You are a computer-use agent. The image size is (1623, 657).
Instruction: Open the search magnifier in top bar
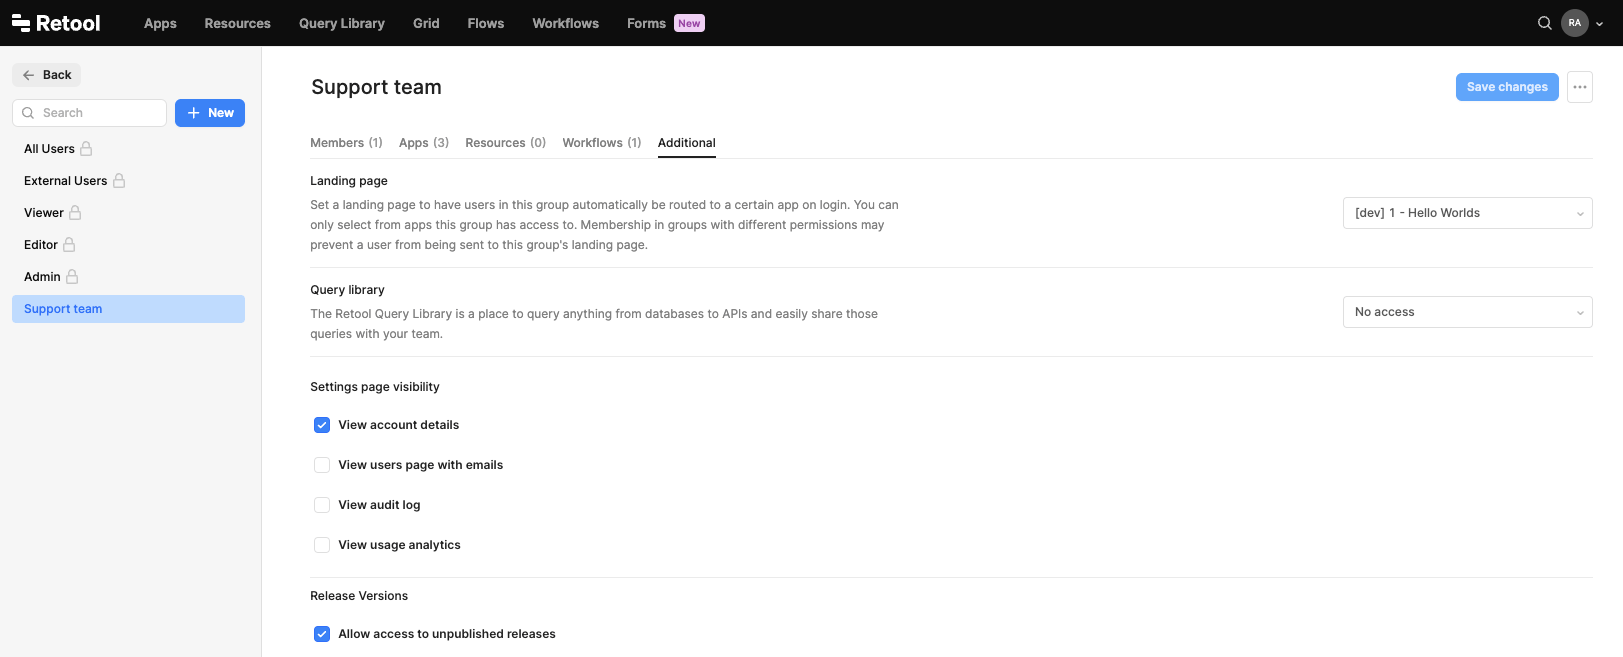pyautogui.click(x=1545, y=23)
